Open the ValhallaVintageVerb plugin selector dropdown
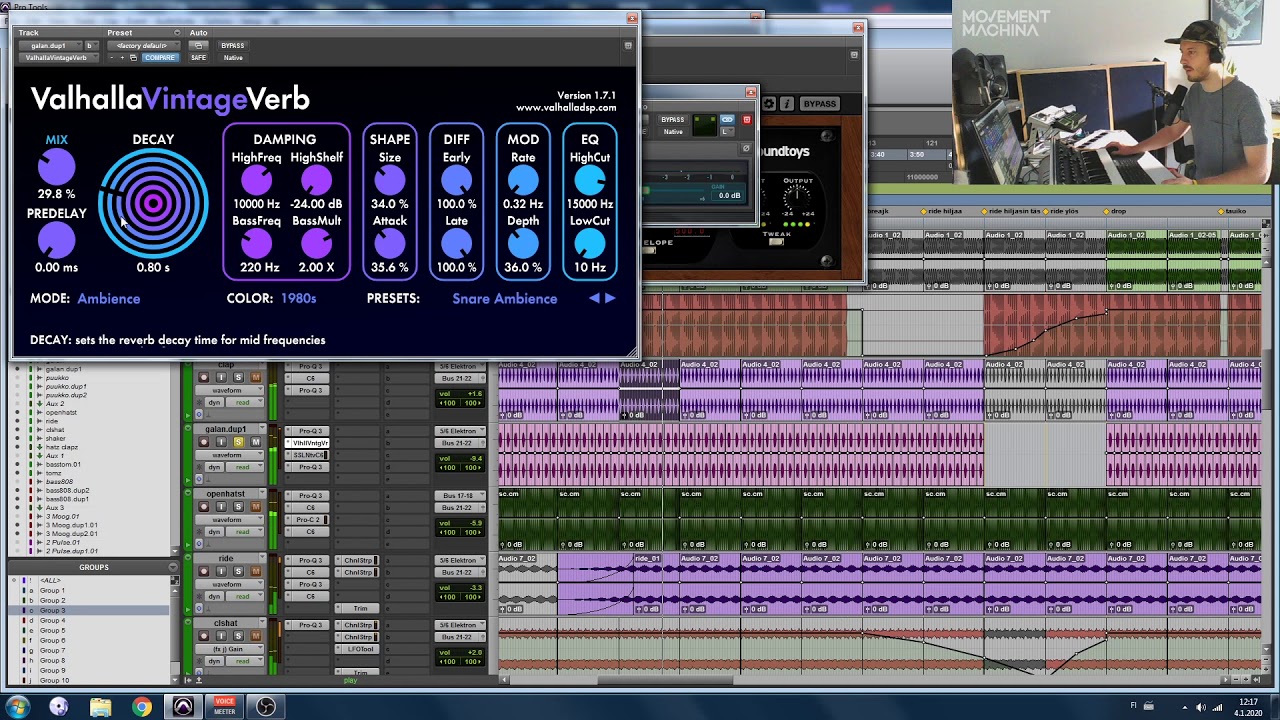This screenshot has width=1280, height=720. click(x=57, y=58)
